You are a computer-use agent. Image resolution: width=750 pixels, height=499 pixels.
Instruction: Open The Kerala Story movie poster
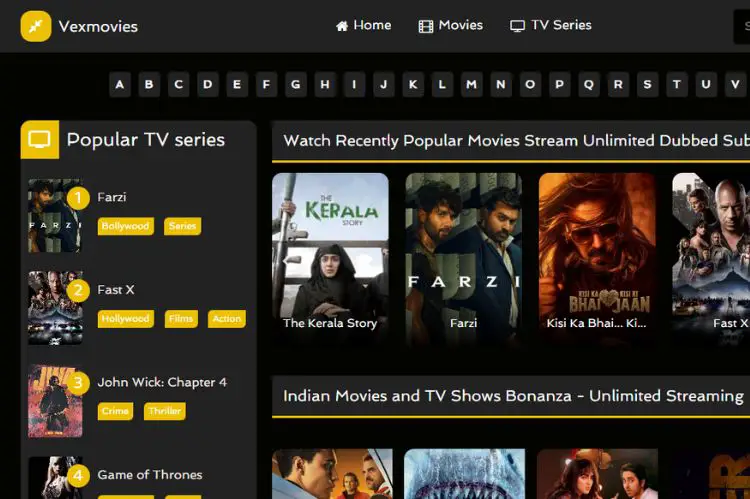330,258
